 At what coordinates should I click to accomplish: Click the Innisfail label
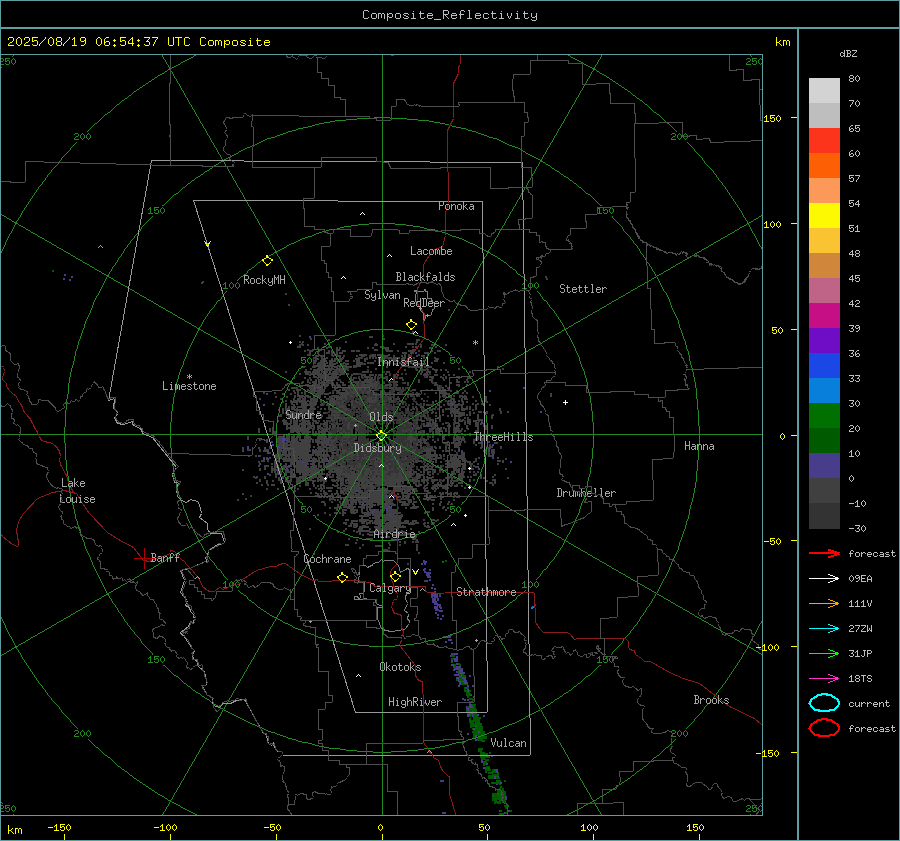403,362
